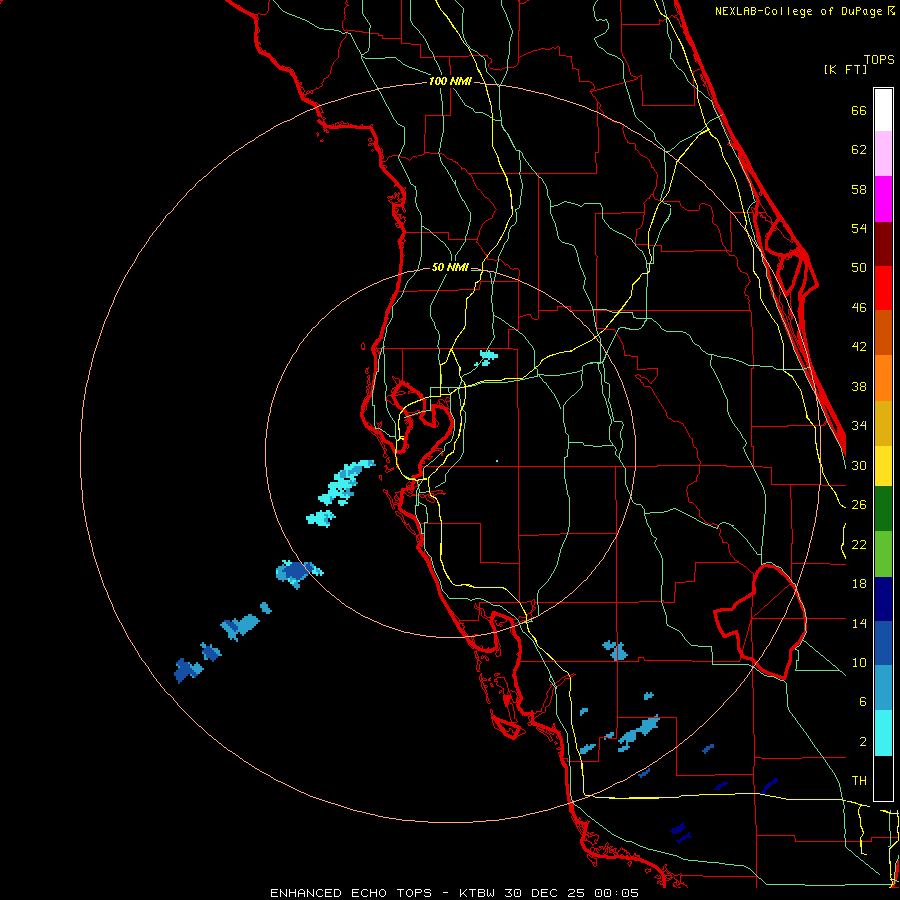
Task: Click the white swatch in the tops legend
Action: [883, 110]
